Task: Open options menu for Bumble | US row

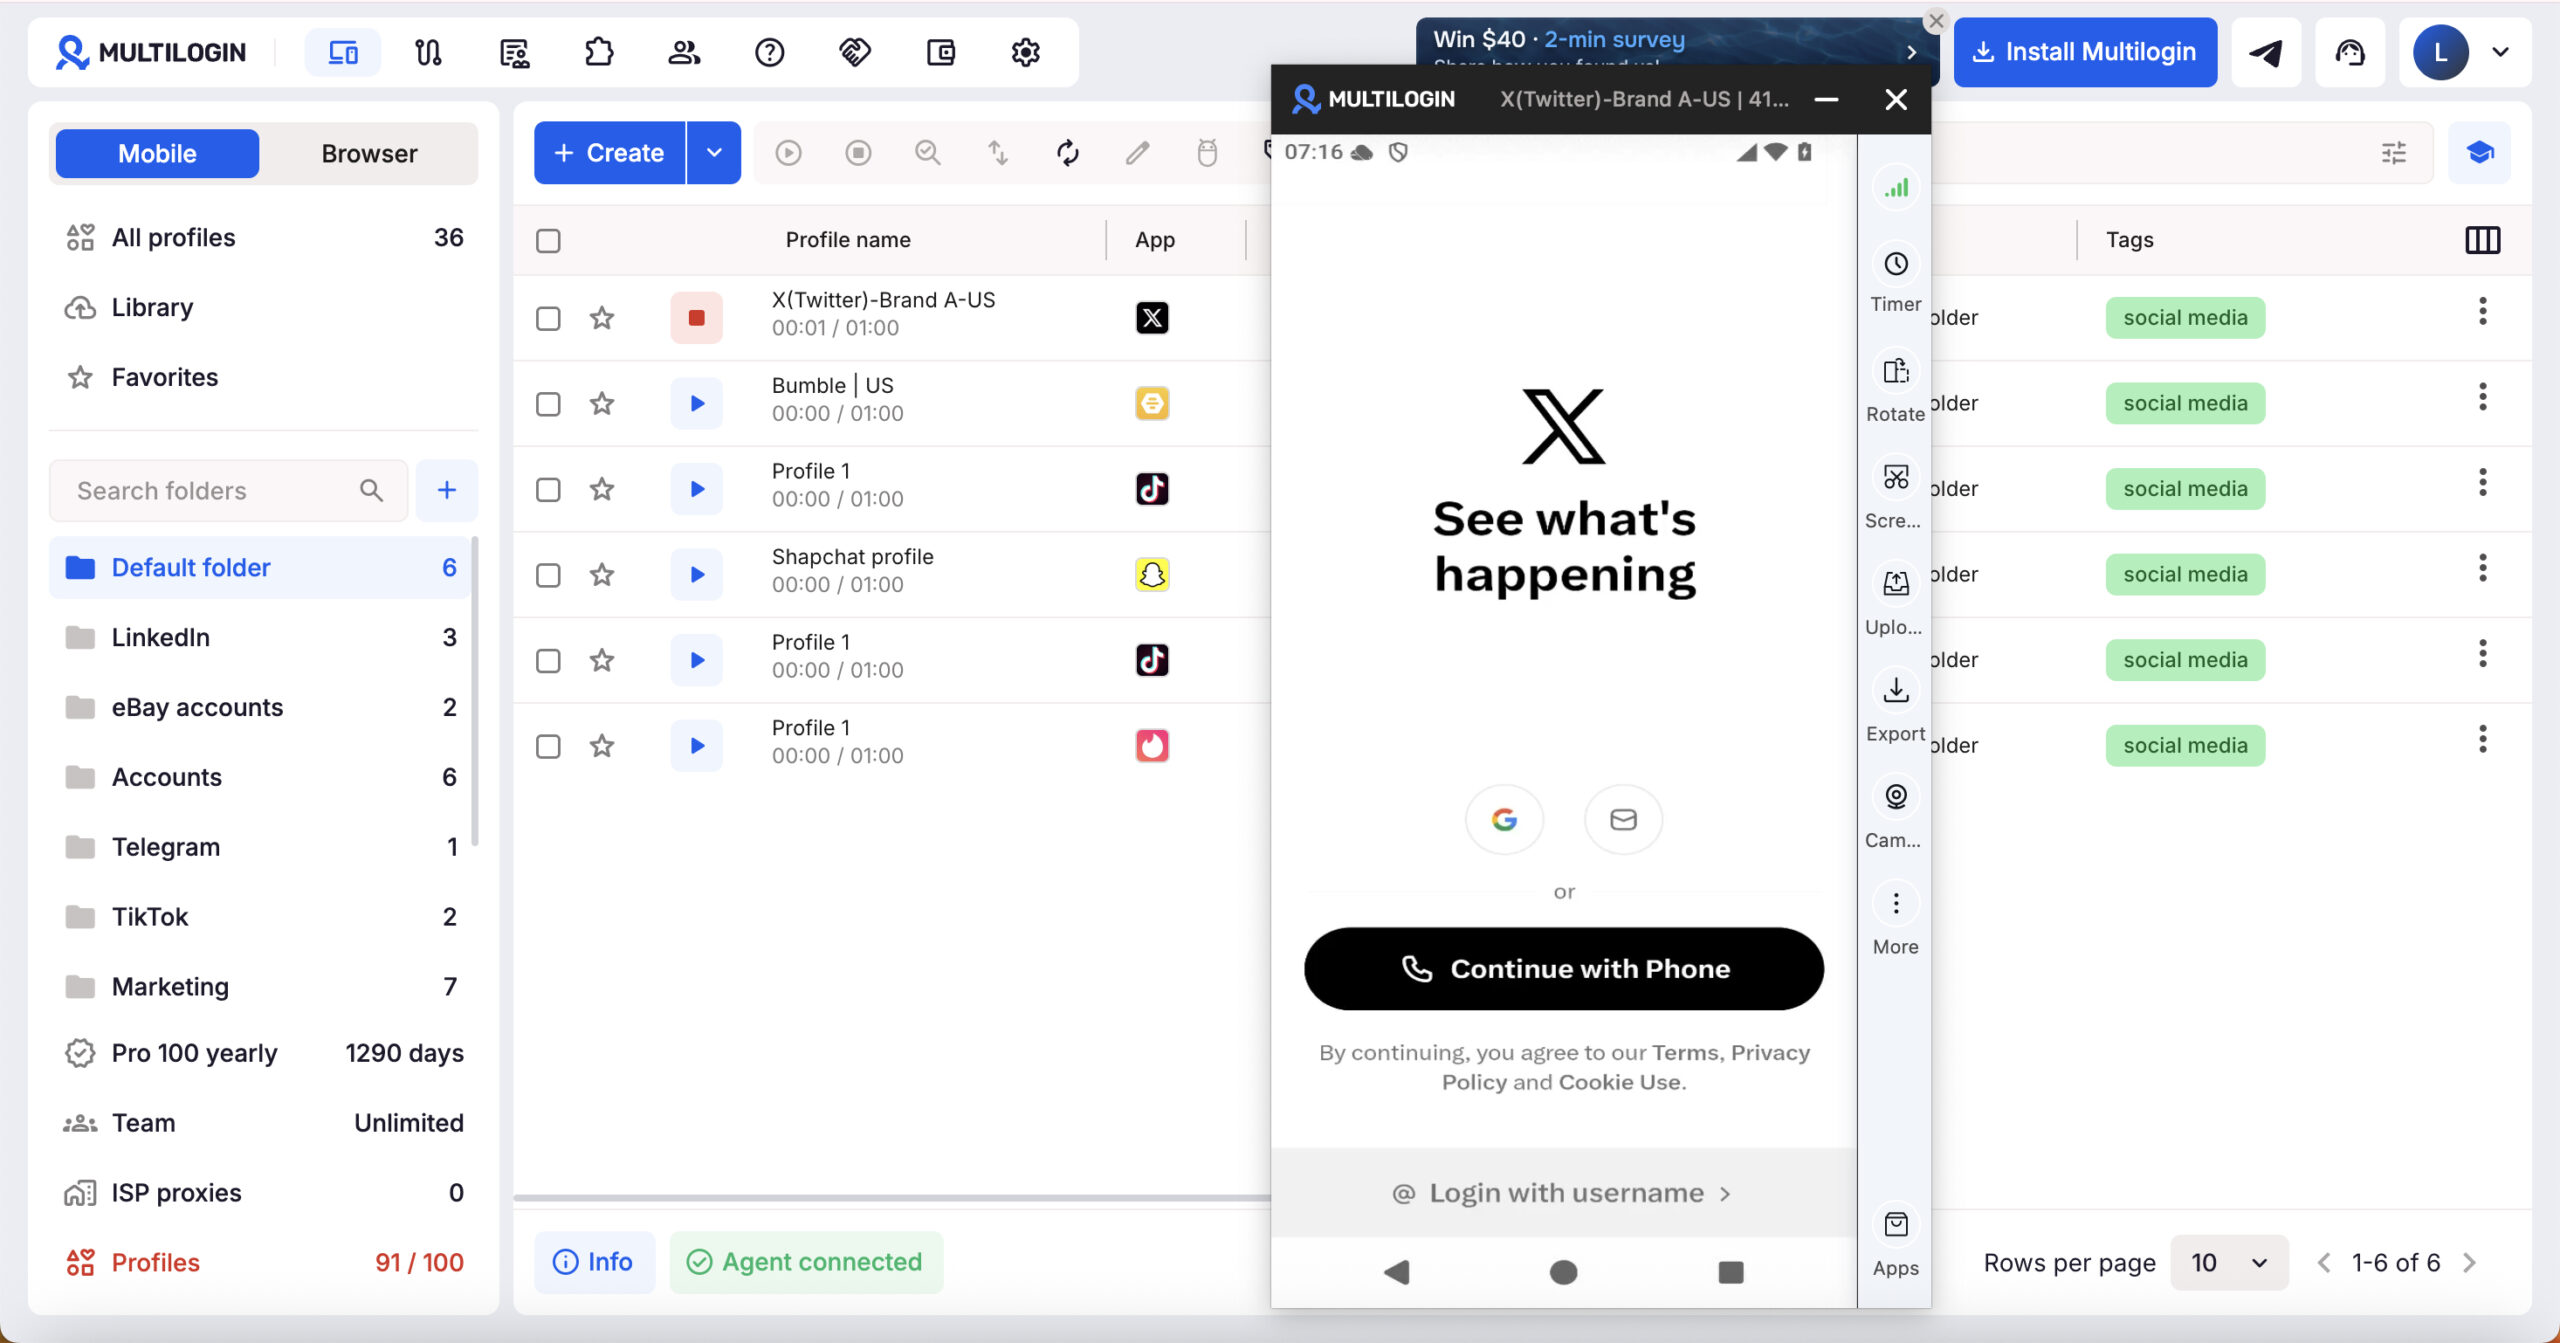Action: tap(2482, 398)
